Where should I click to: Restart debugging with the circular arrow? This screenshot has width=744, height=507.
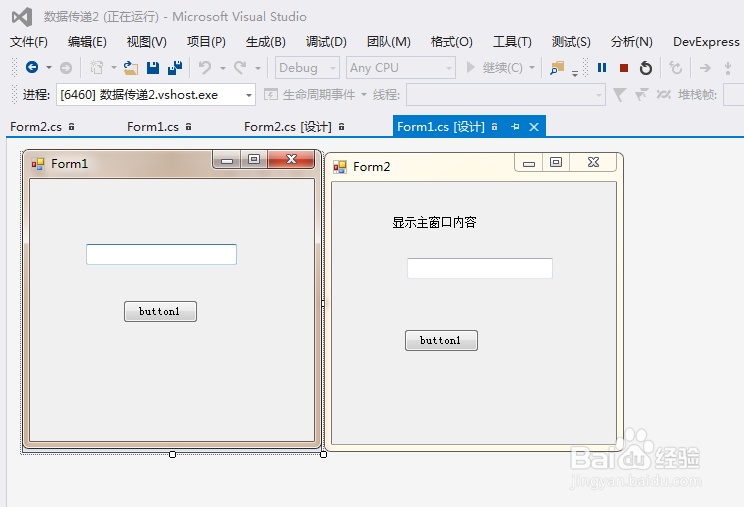coord(645,68)
